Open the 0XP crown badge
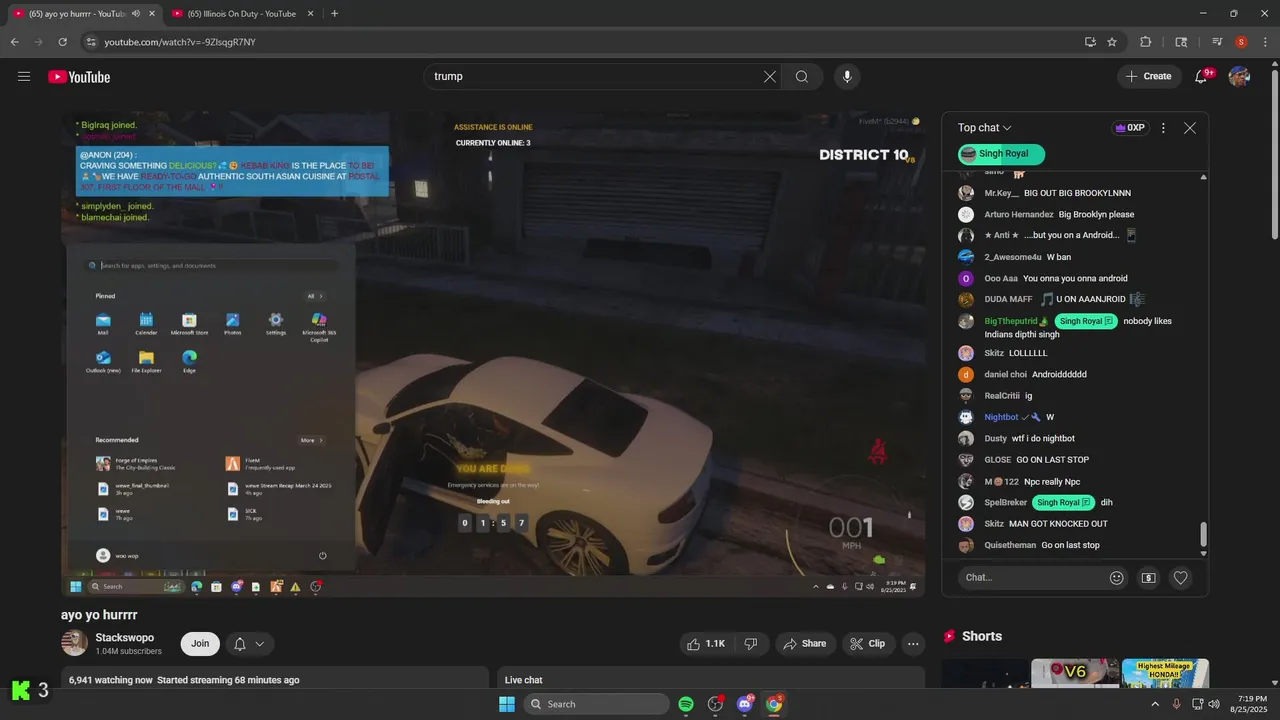This screenshot has width=1280, height=720. [x=1130, y=128]
